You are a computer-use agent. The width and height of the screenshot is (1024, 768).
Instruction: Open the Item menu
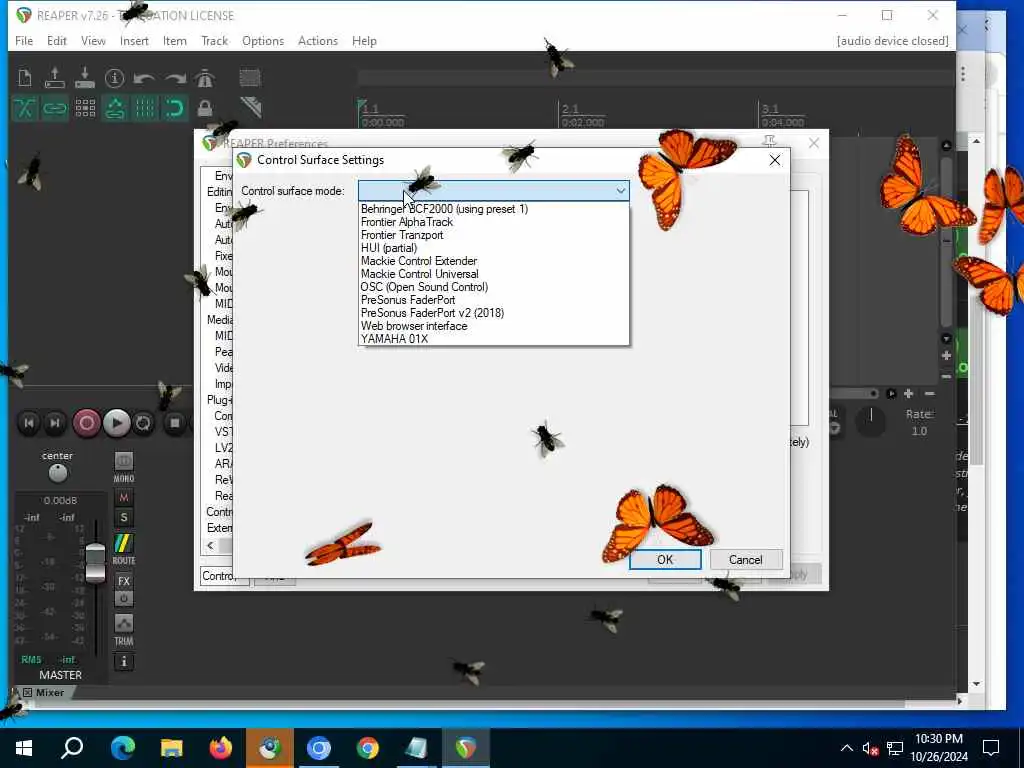pos(174,40)
